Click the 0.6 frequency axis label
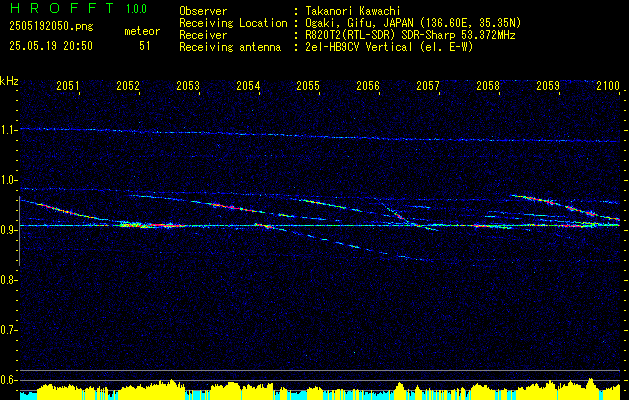629x400 pixels. [x=7, y=380]
